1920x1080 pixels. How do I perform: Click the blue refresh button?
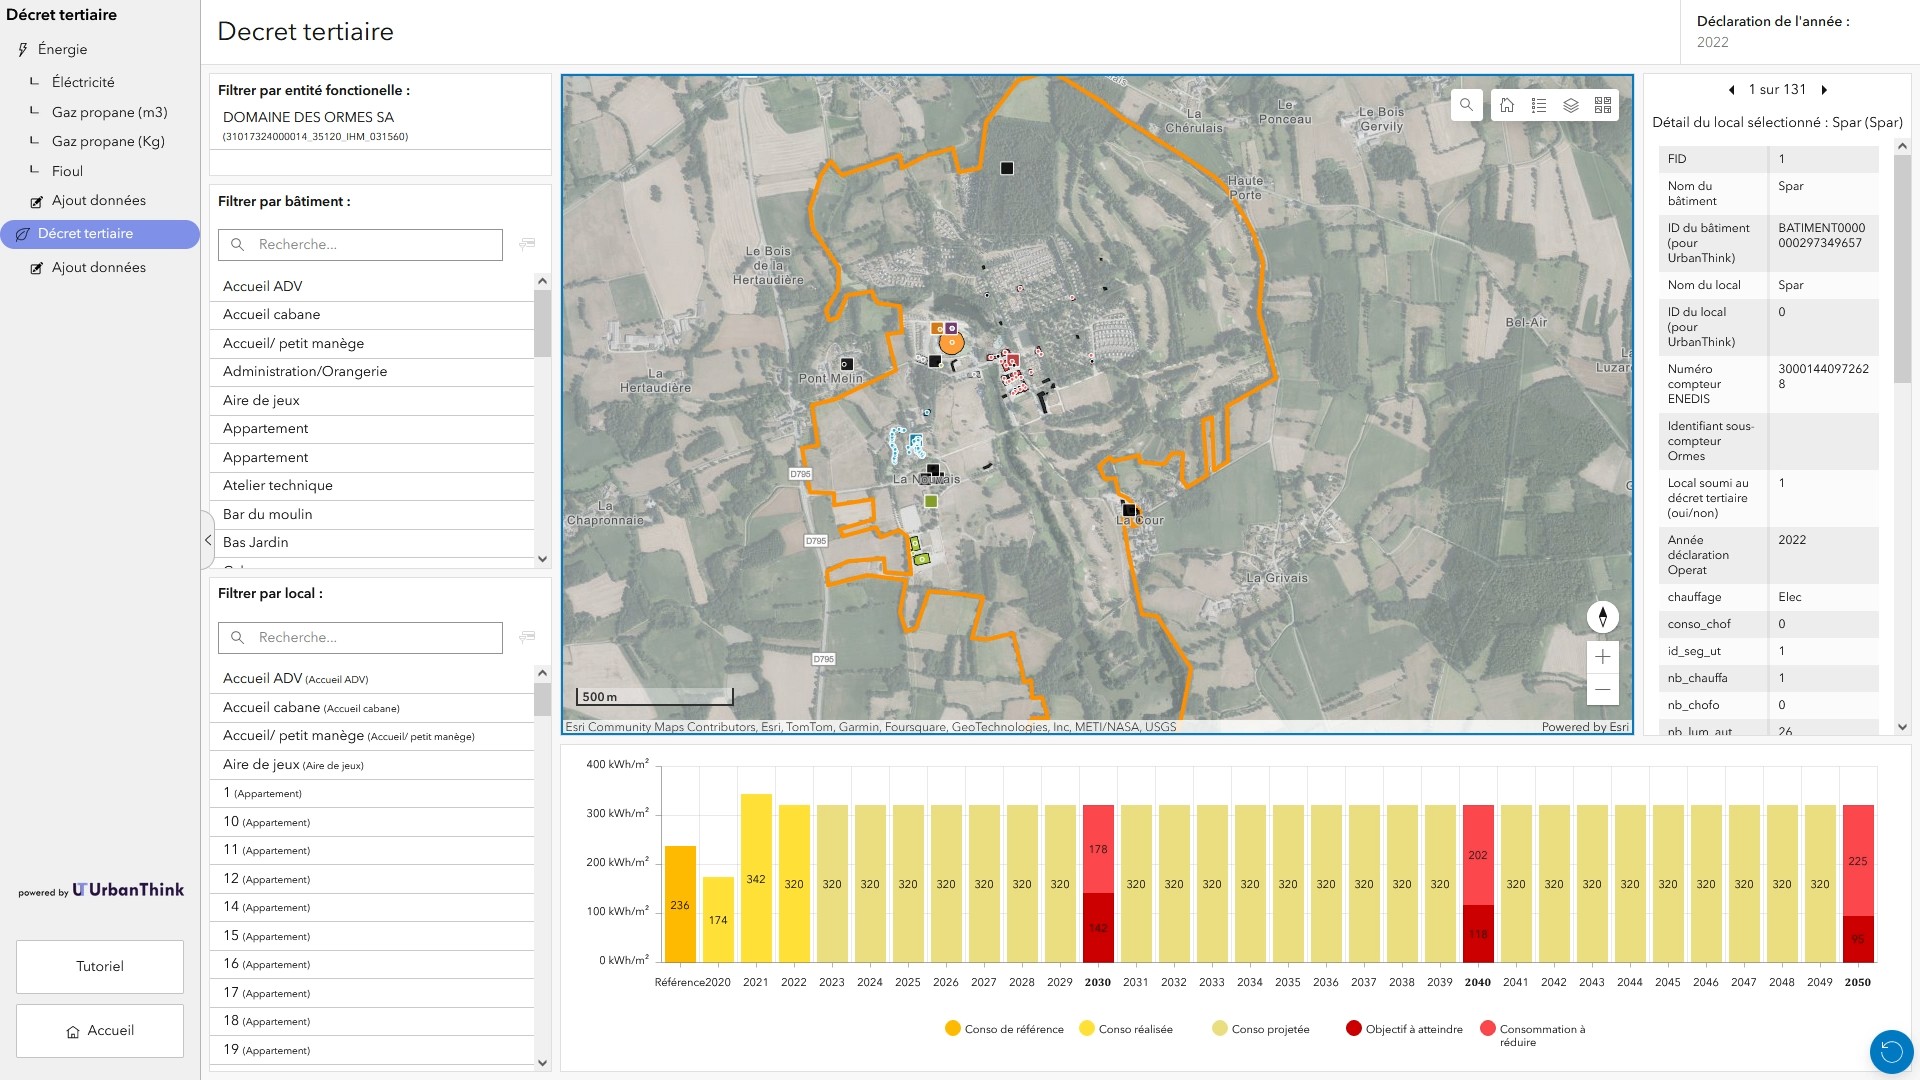click(x=1891, y=1051)
